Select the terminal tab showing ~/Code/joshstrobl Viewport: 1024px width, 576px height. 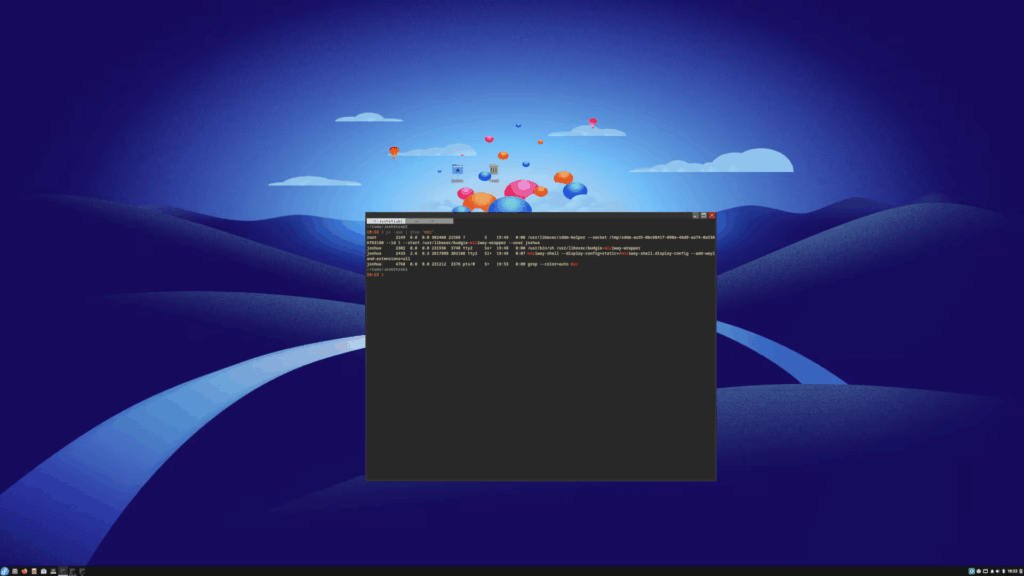point(387,221)
